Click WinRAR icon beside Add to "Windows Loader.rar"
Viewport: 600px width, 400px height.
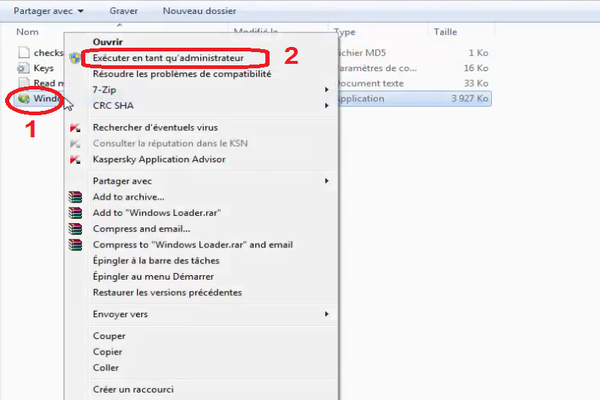click(x=75, y=213)
